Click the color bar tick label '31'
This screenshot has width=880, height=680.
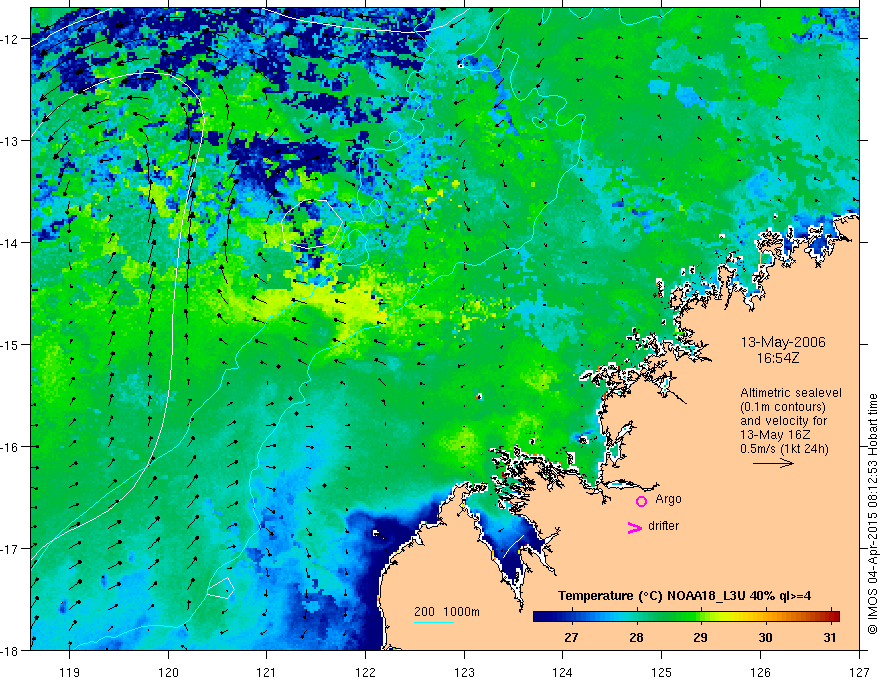tap(830, 638)
